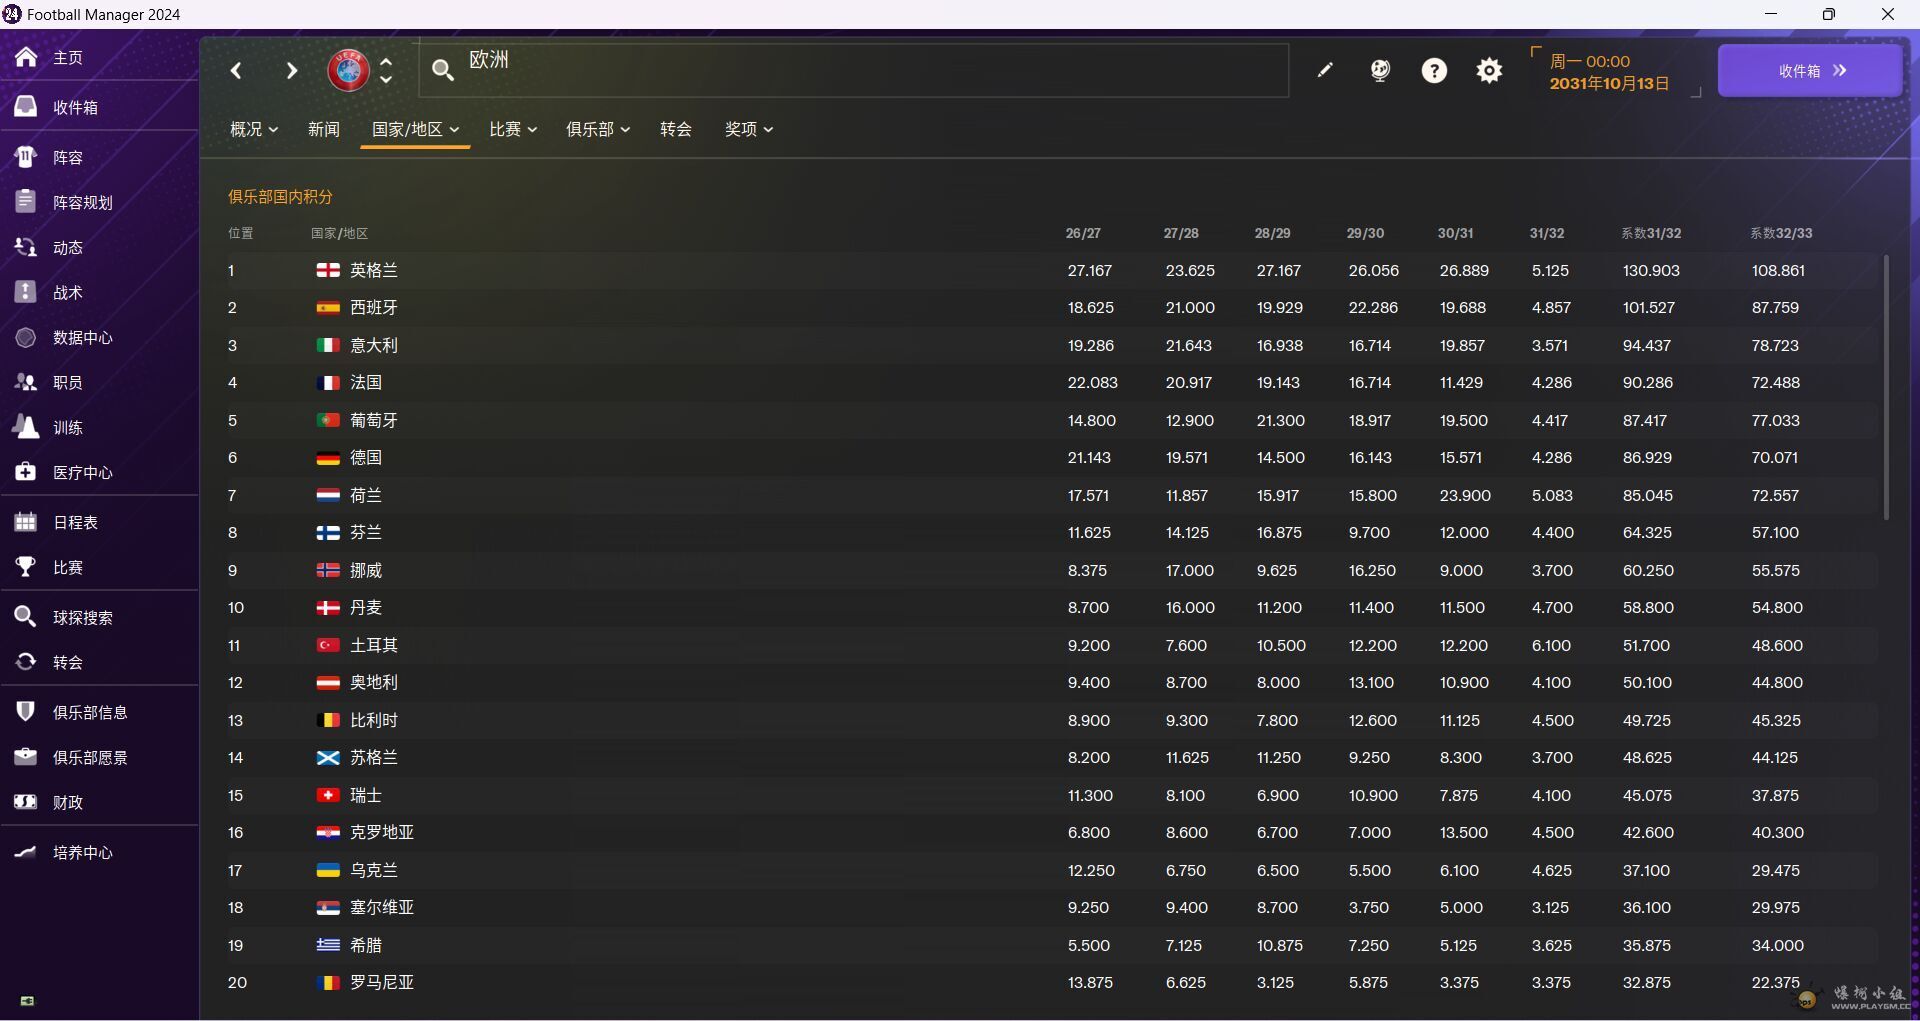Open the 英格兰 England row
This screenshot has height=1021, width=1920.
click(1051, 270)
